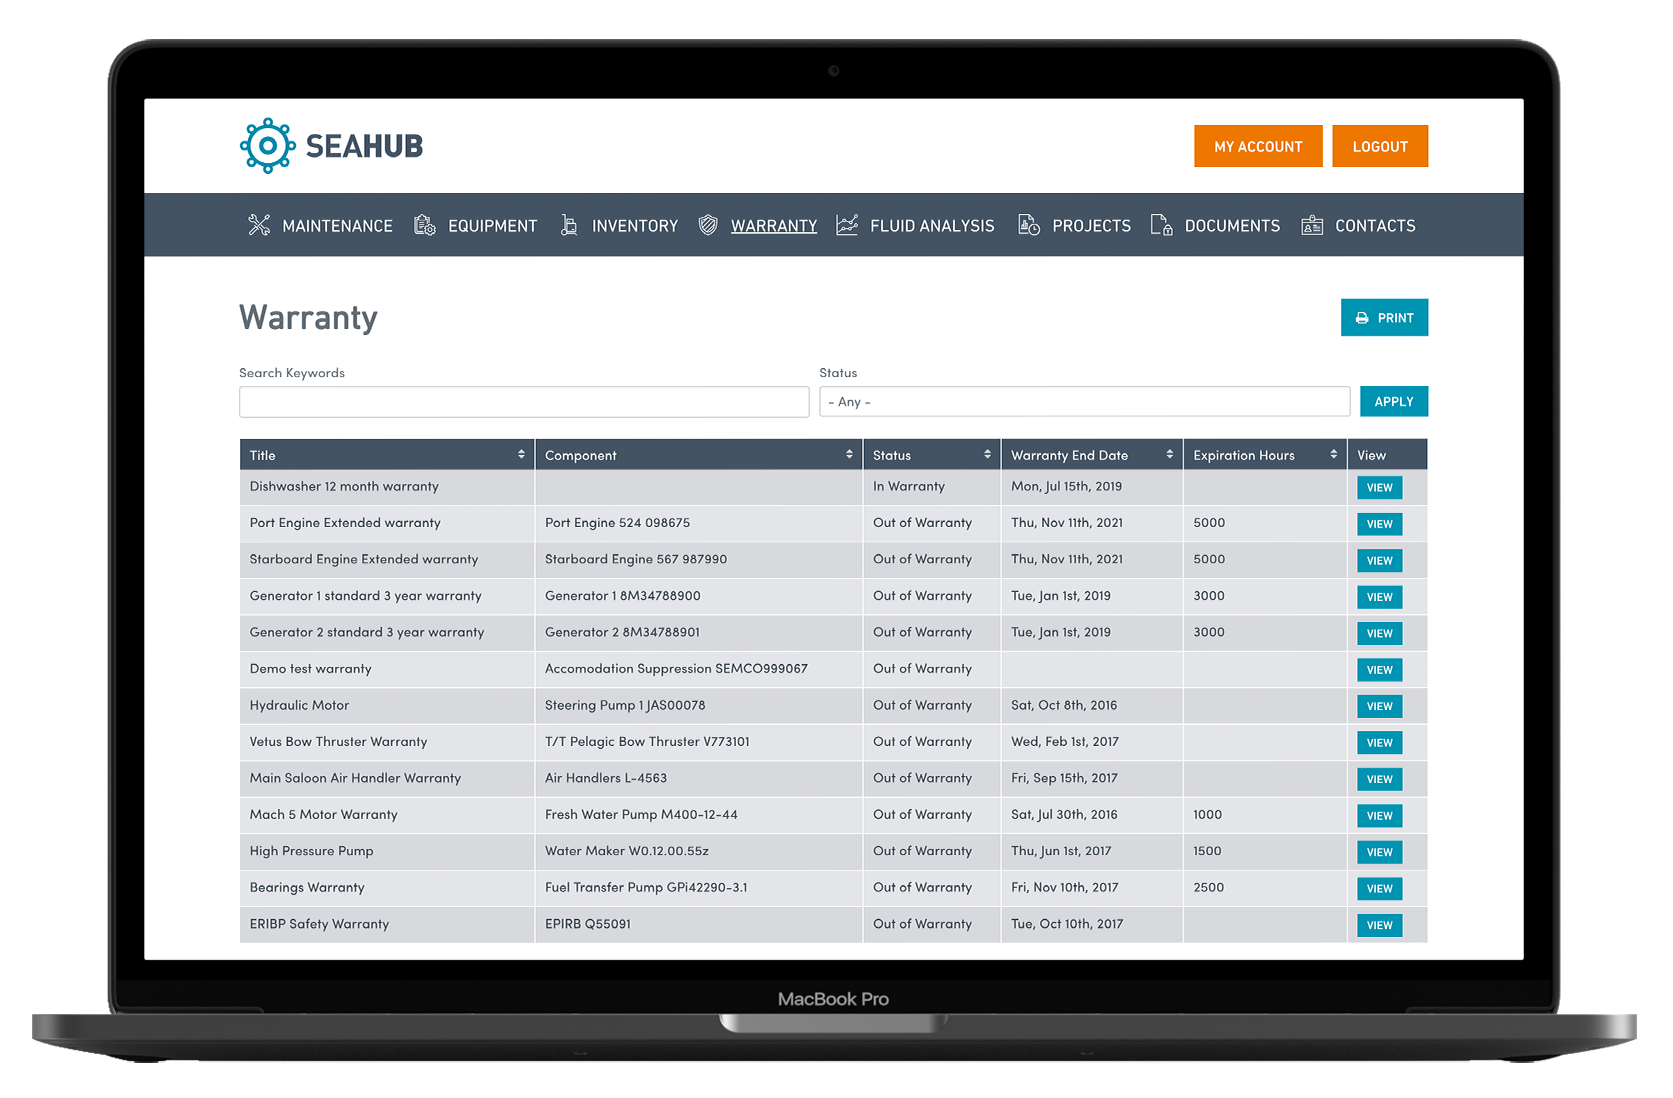View Starboard Engine Extended warranty
The image size is (1673, 1098).
coord(1379,560)
